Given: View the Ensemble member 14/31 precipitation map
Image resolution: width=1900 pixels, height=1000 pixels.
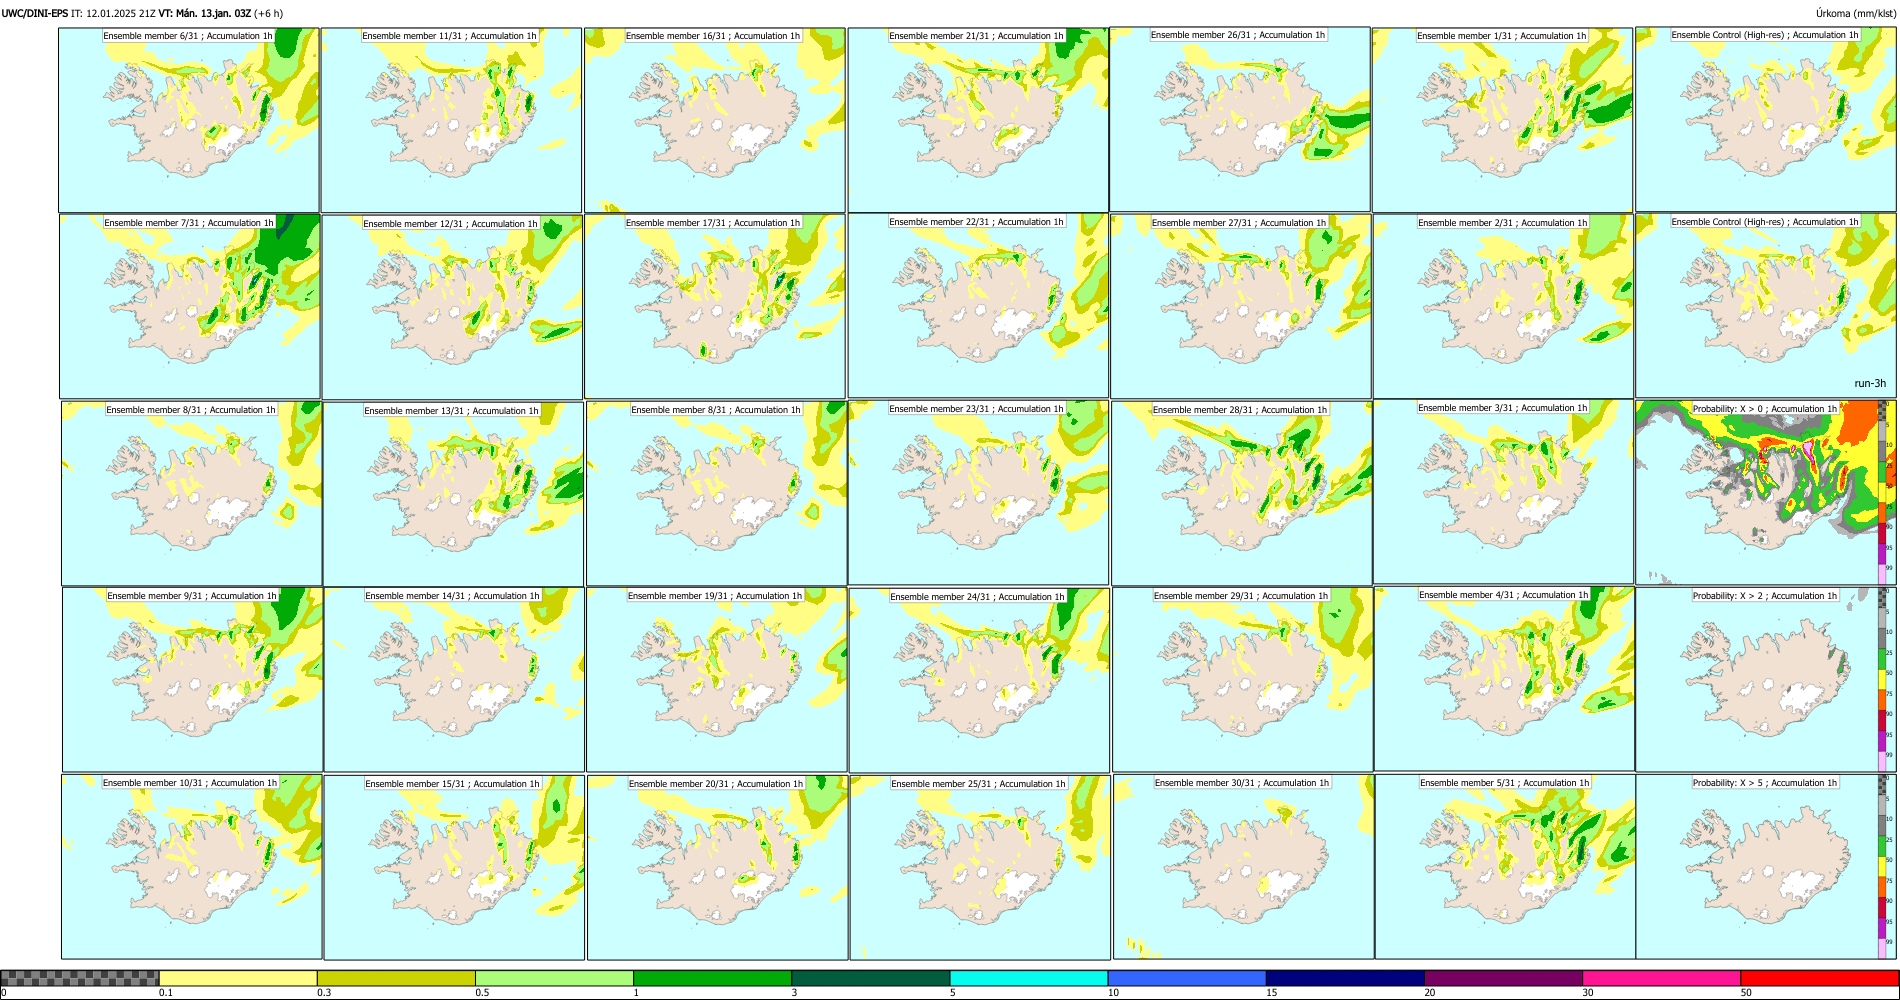Looking at the screenshot, I should (x=454, y=680).
